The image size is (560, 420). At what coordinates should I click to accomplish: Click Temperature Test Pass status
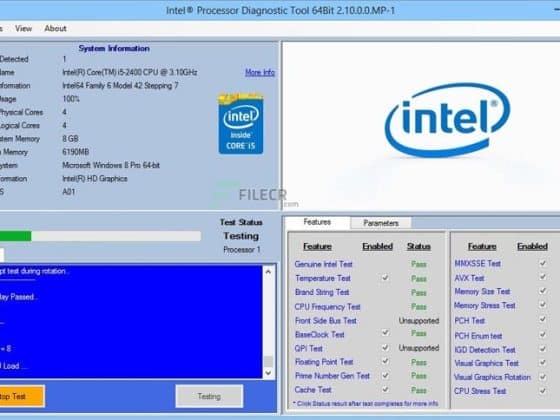[x=419, y=279]
